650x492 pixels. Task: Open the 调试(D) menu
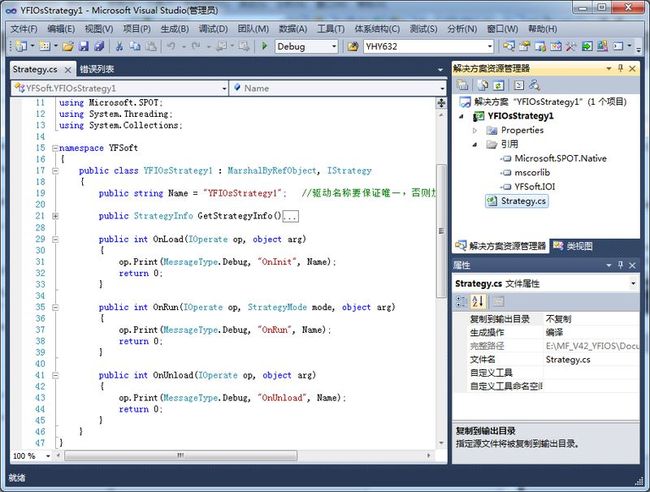click(213, 29)
